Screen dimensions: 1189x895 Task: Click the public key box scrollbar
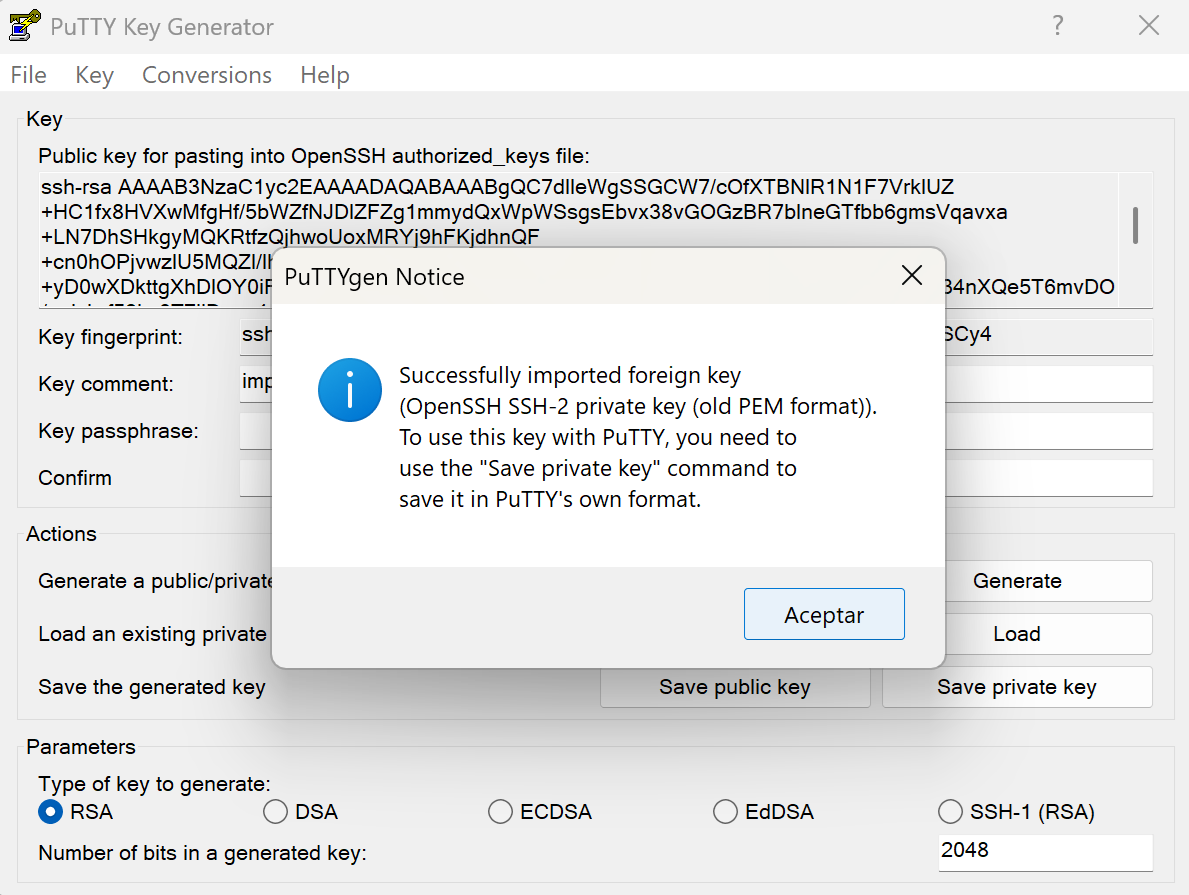1135,226
